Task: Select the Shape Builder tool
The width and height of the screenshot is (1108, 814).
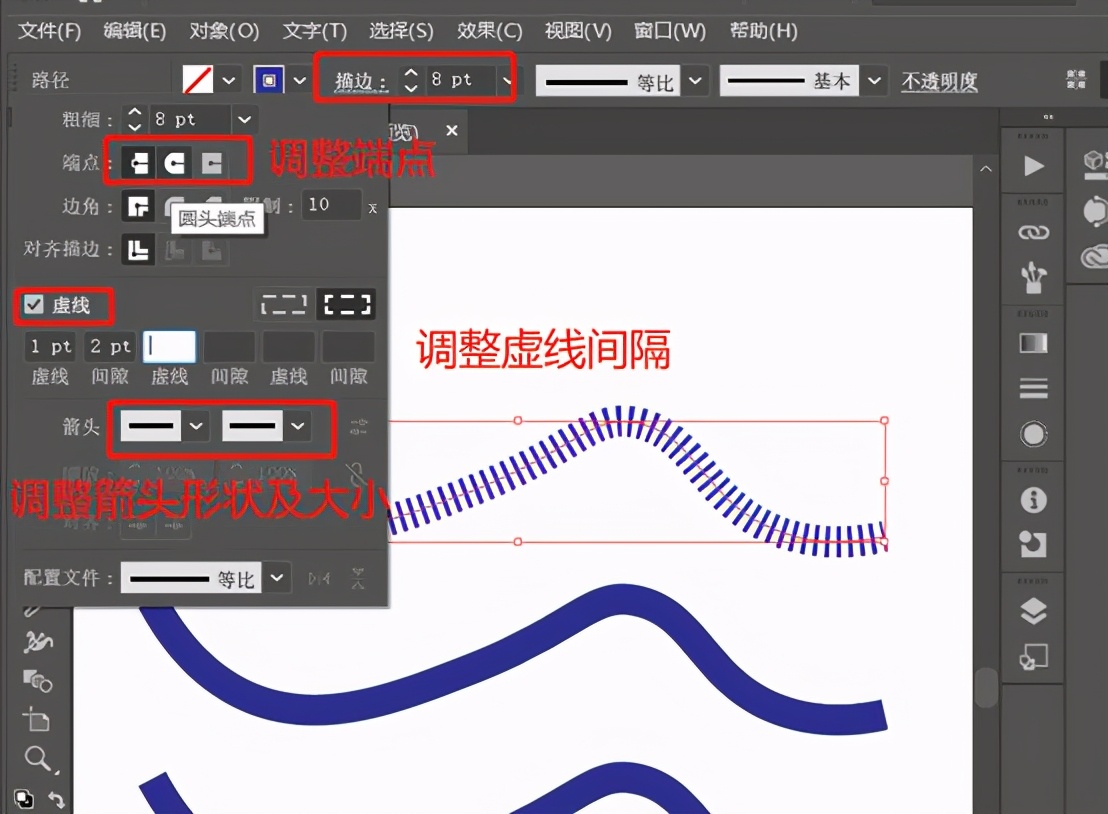Action: [x=37, y=681]
